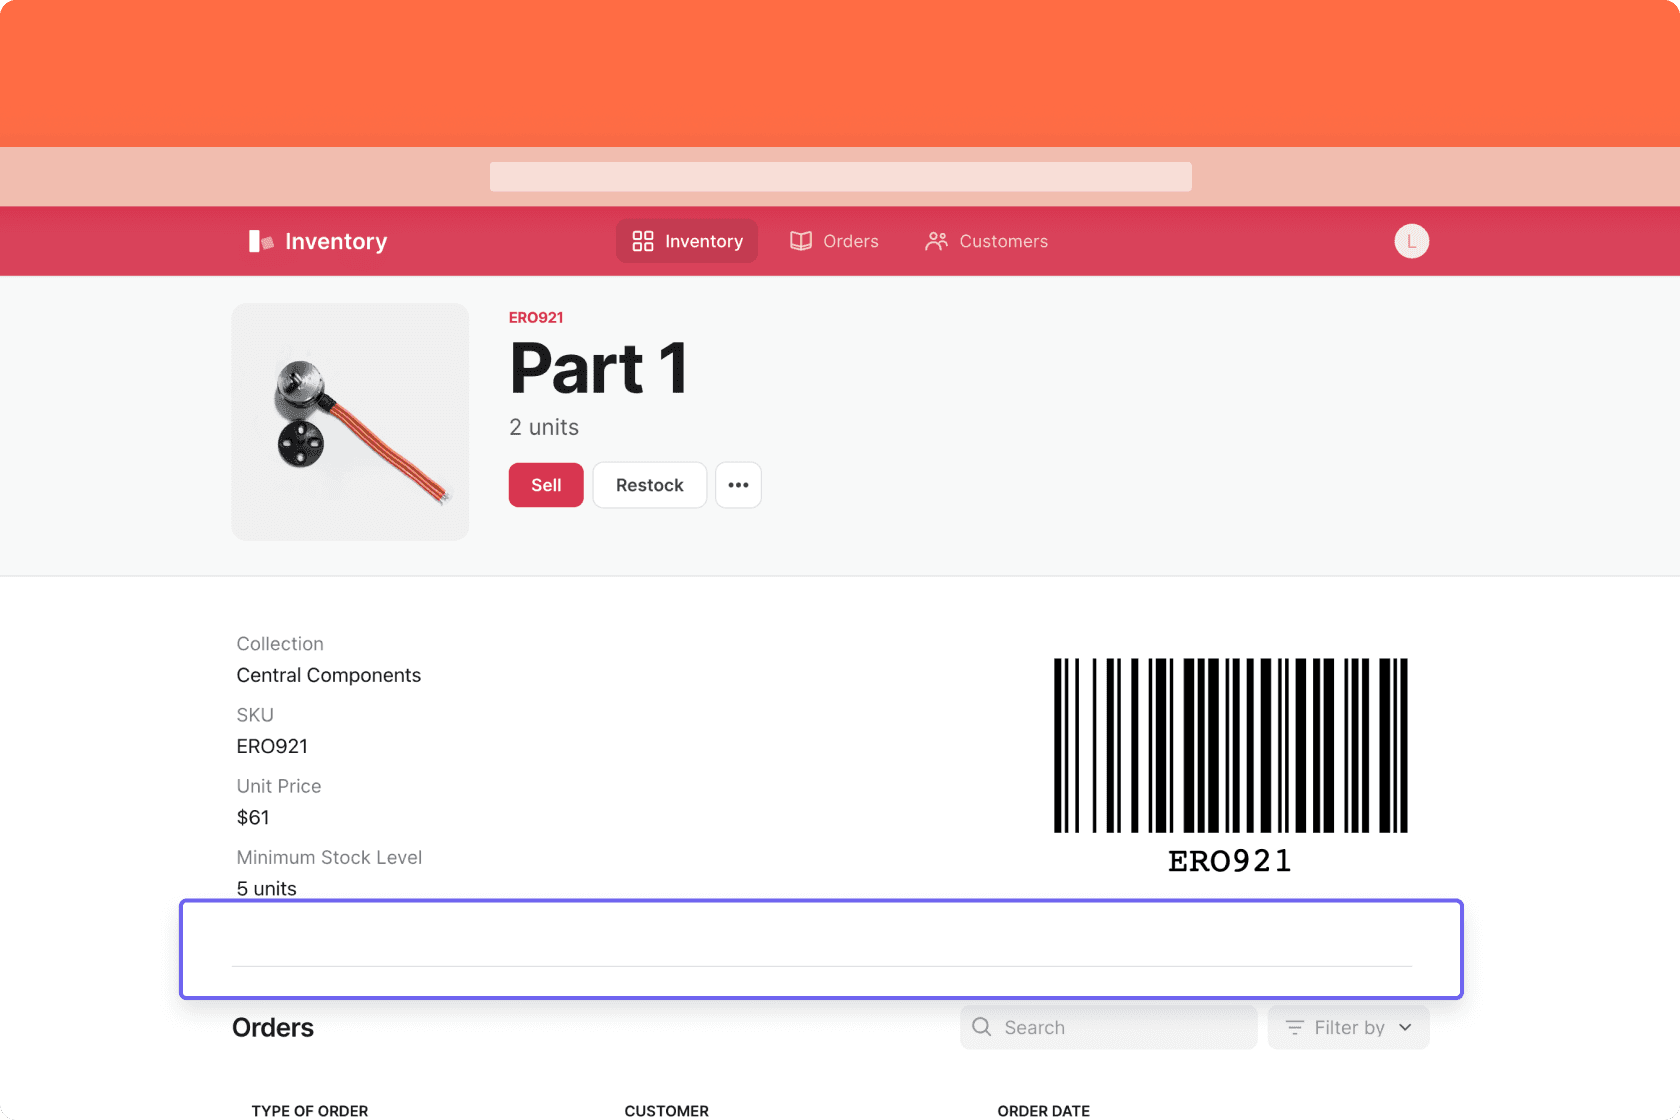Switch to the Orders tab

click(x=834, y=241)
